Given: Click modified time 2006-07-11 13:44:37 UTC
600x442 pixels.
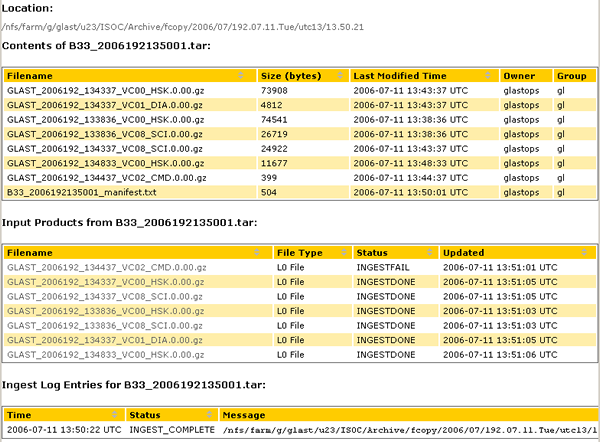Looking at the screenshot, I should coord(411,178).
